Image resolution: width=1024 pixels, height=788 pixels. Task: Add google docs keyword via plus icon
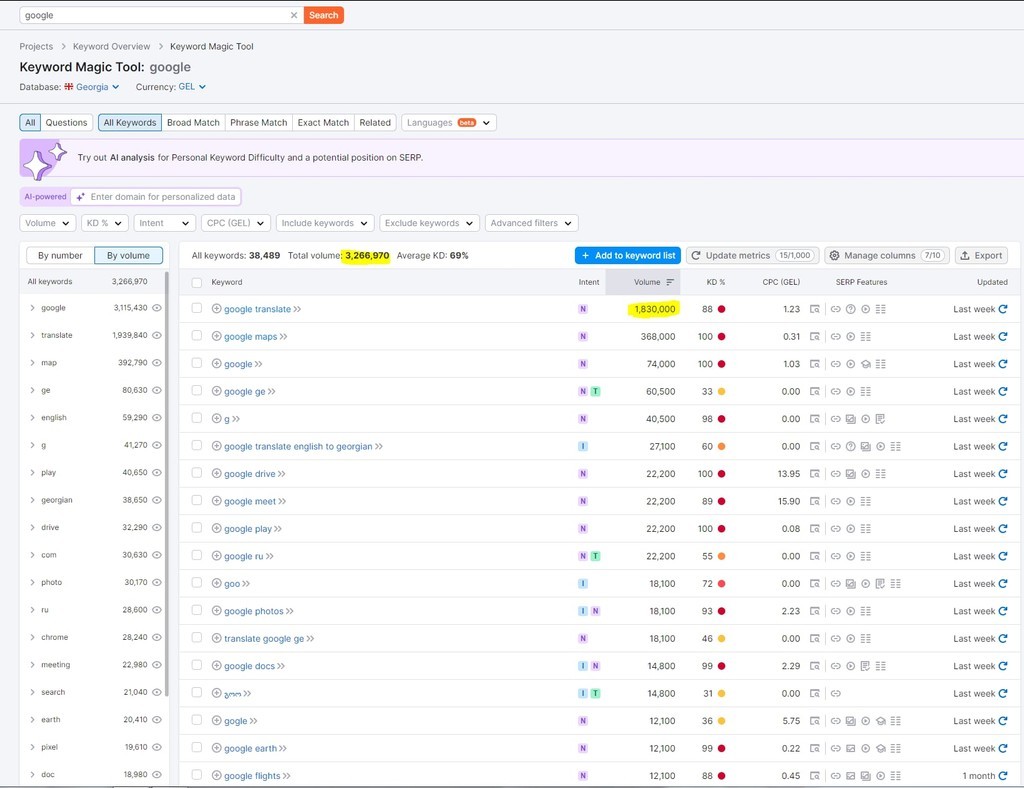tap(216, 666)
